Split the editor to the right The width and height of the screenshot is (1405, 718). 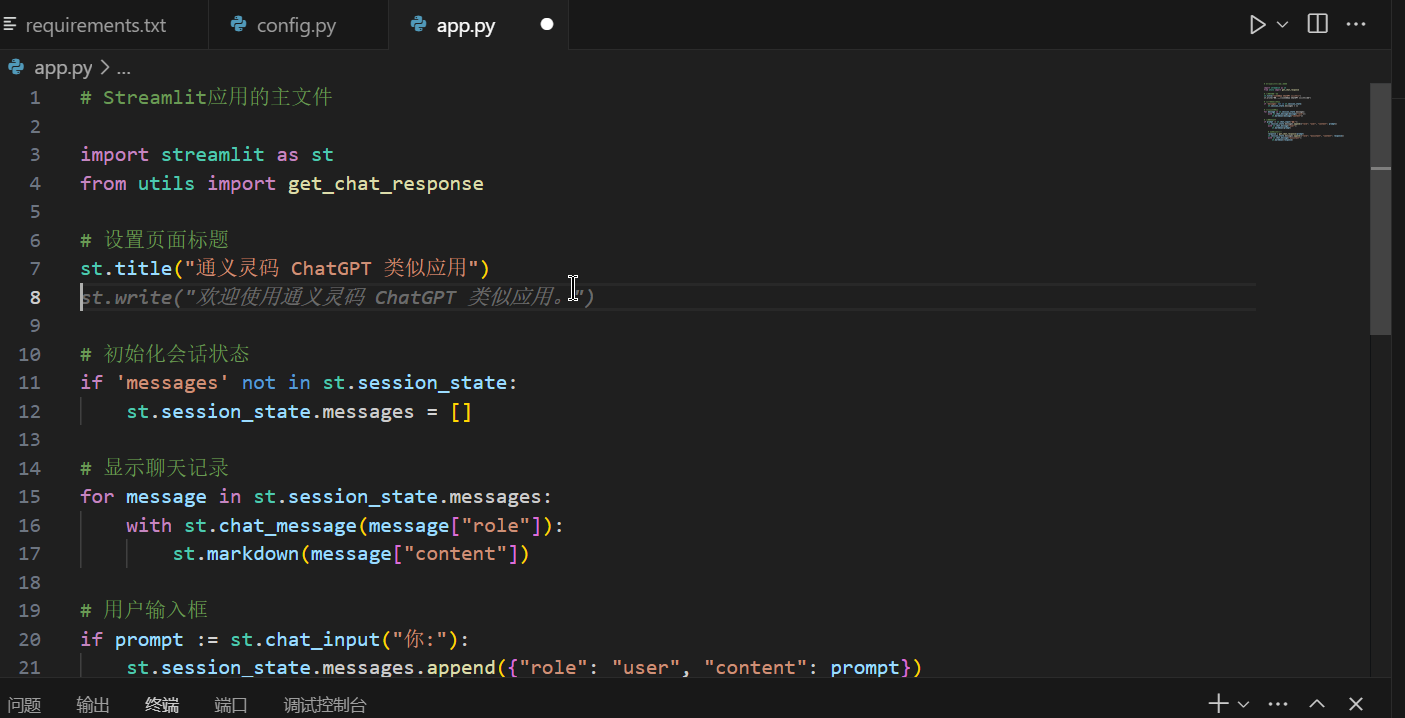coord(1318,25)
